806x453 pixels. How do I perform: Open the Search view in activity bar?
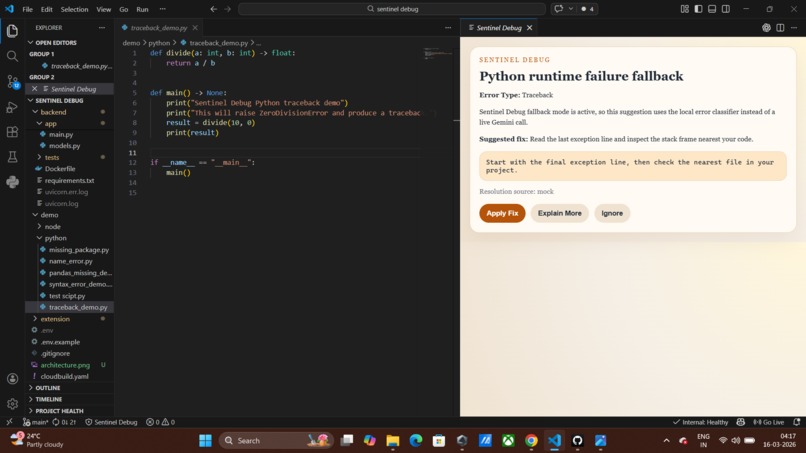(x=12, y=56)
